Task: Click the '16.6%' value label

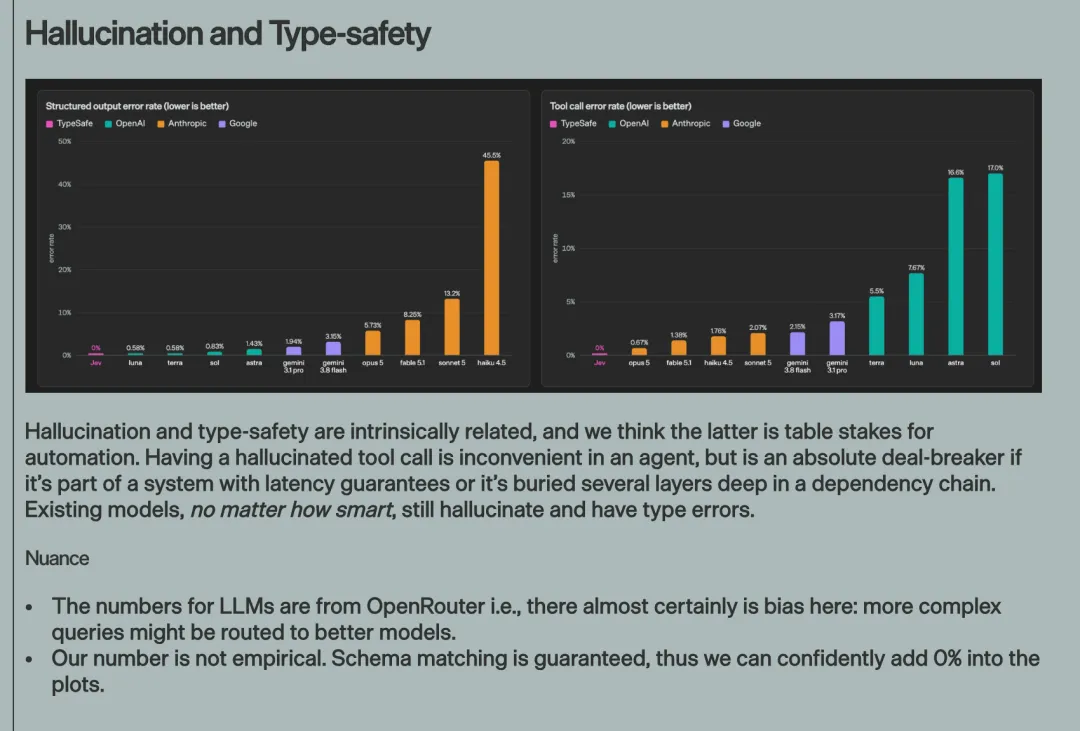Action: 956,172
